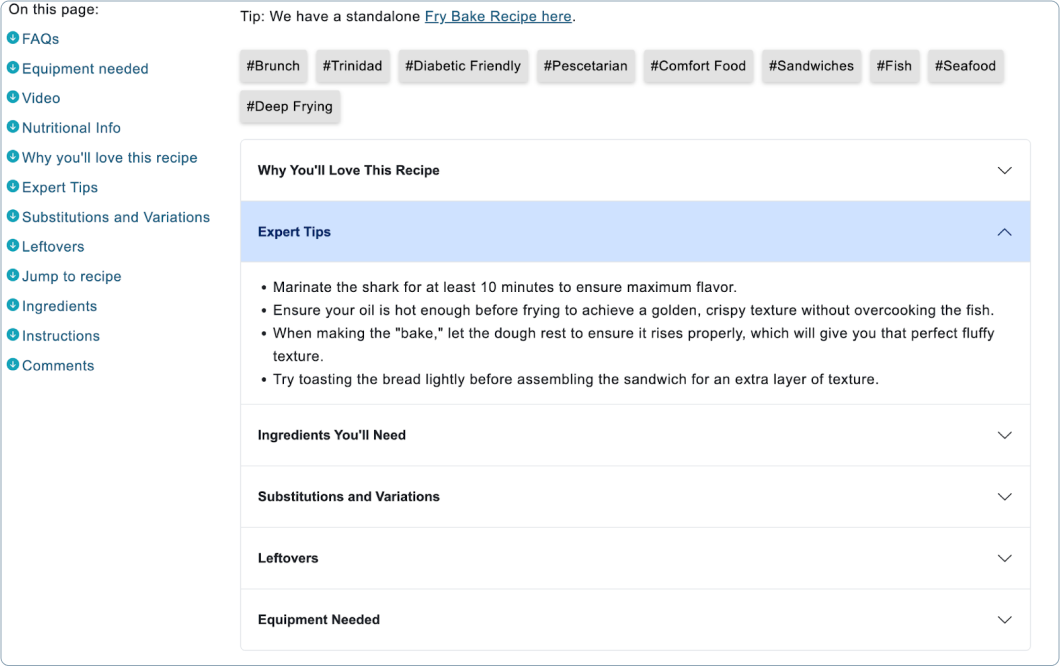Open the Fry Bake Recipe link
Viewport: 1060px width, 667px height.
pyautogui.click(x=498, y=16)
